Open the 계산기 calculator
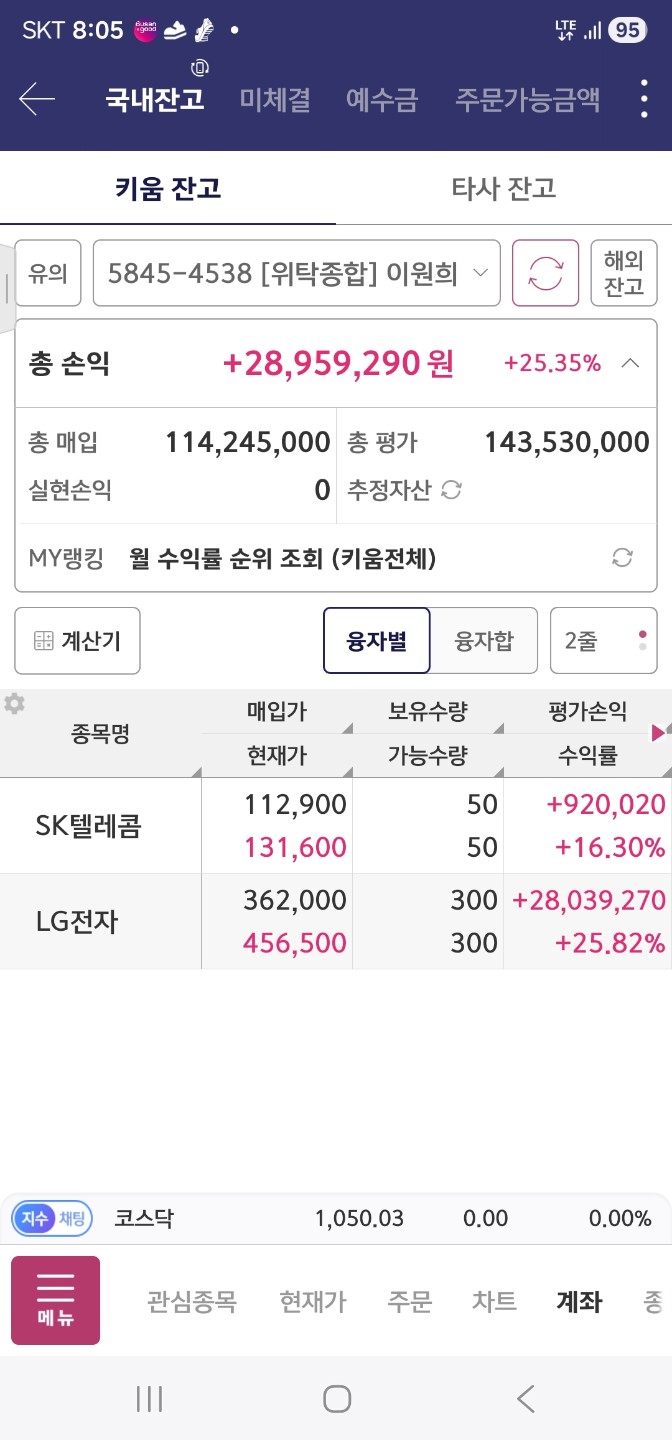The image size is (672, 1440). [77, 641]
